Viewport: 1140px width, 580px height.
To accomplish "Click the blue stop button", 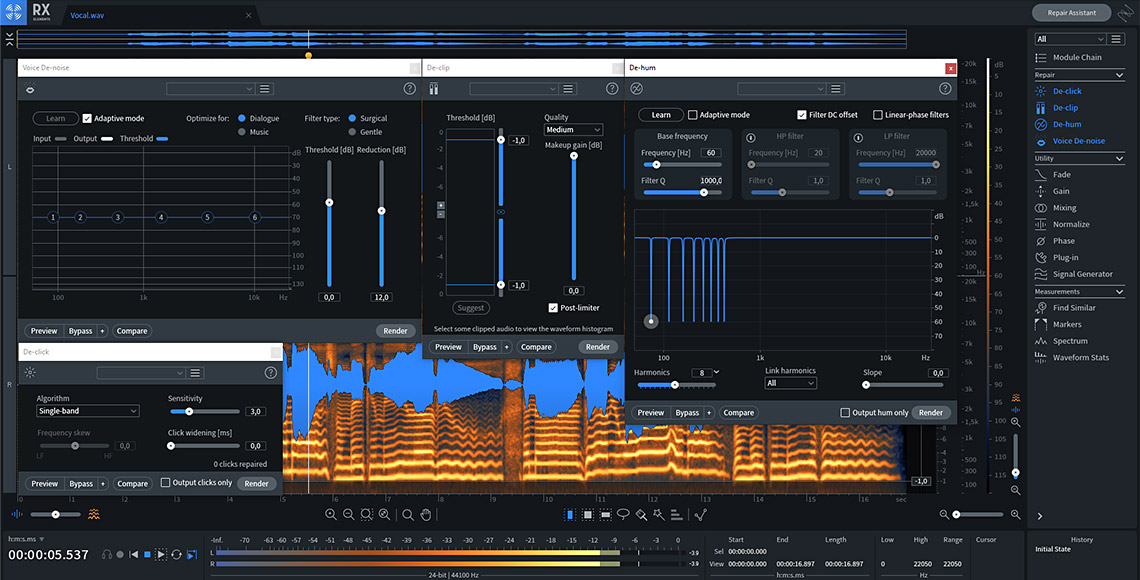I will [147, 555].
